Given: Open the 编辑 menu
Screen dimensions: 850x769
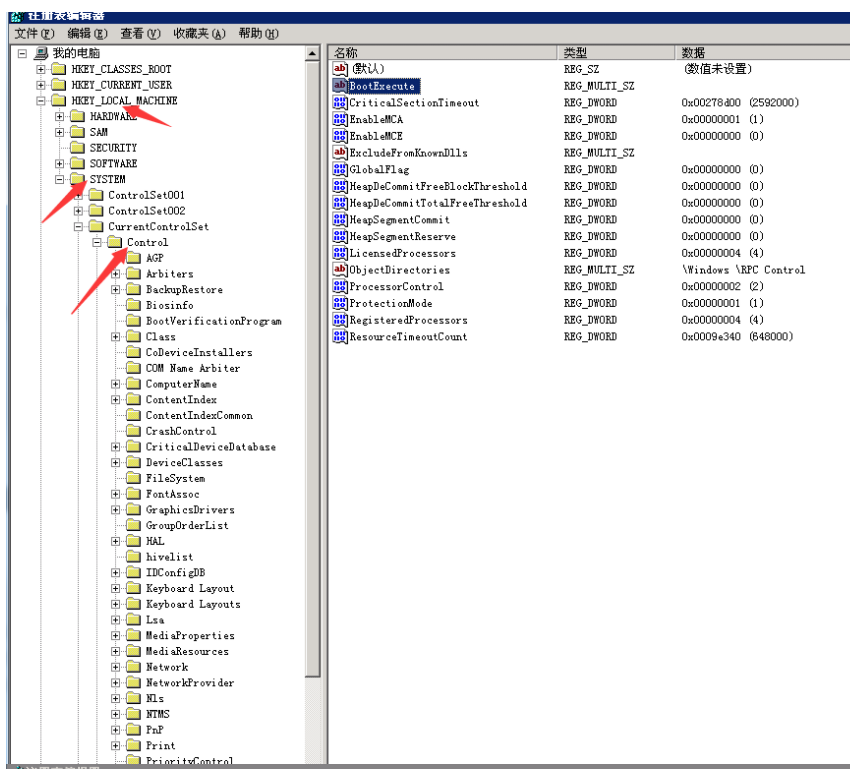Looking at the screenshot, I should pyautogui.click(x=87, y=34).
